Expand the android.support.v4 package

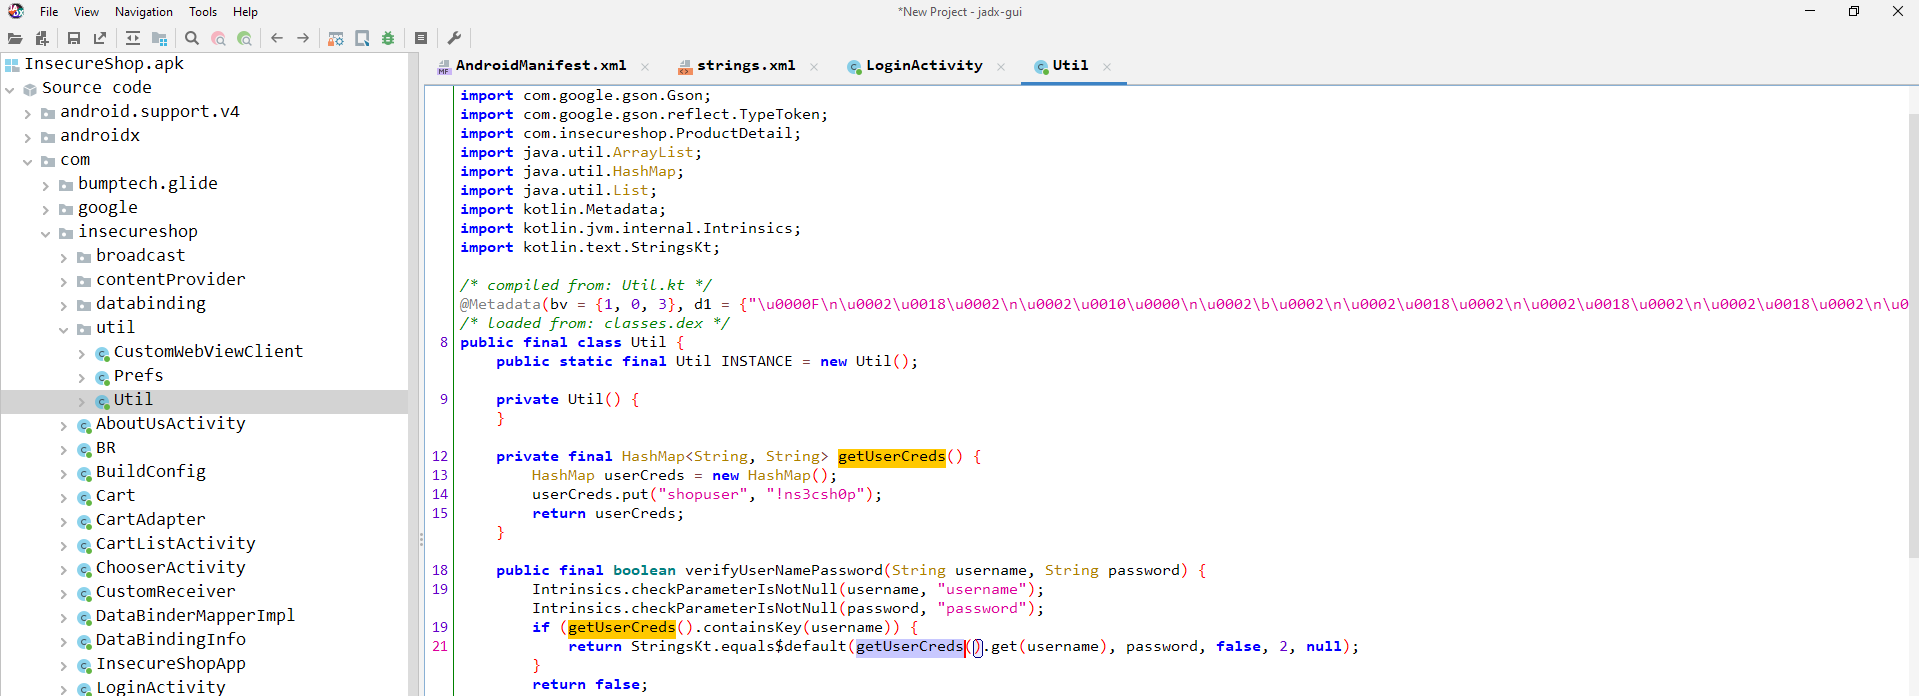(27, 113)
